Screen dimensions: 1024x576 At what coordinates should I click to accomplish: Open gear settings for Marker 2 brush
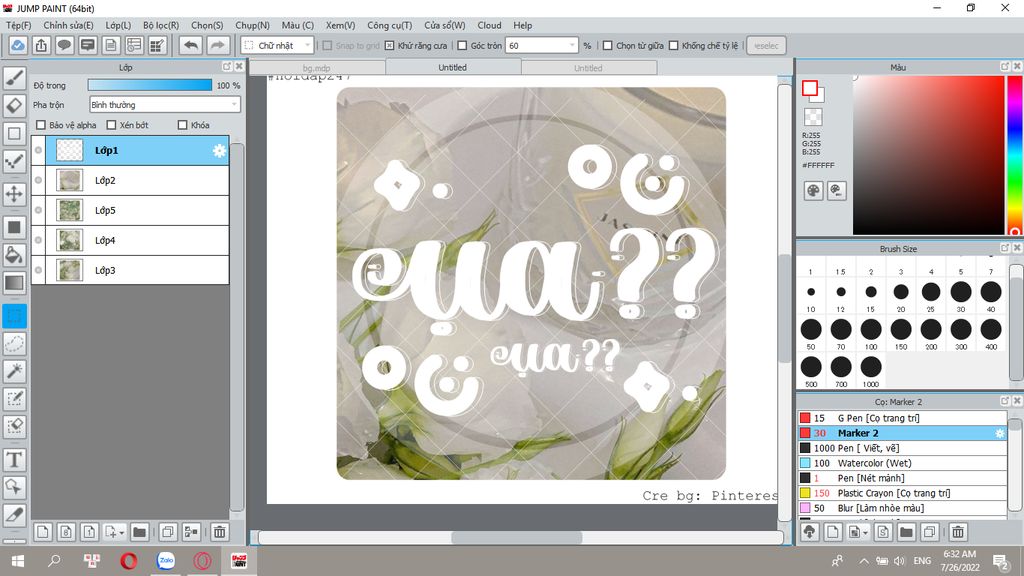click(999, 433)
